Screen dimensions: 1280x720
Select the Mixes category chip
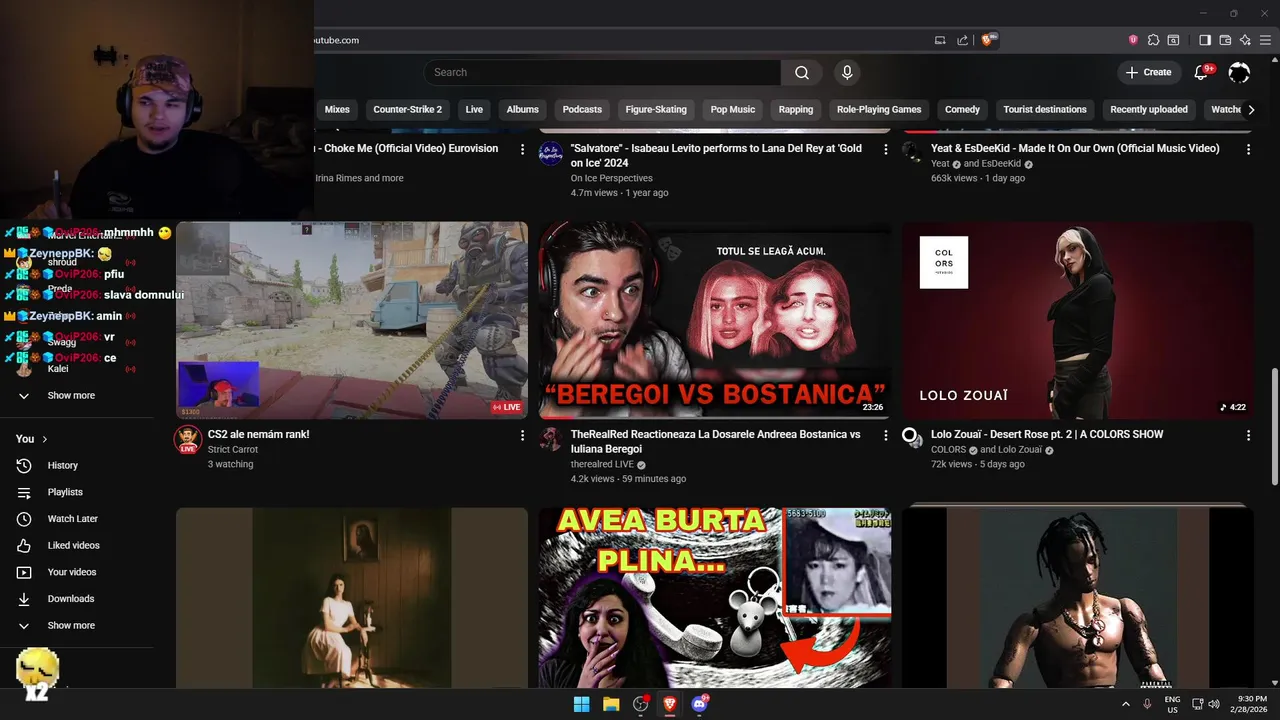pos(337,109)
